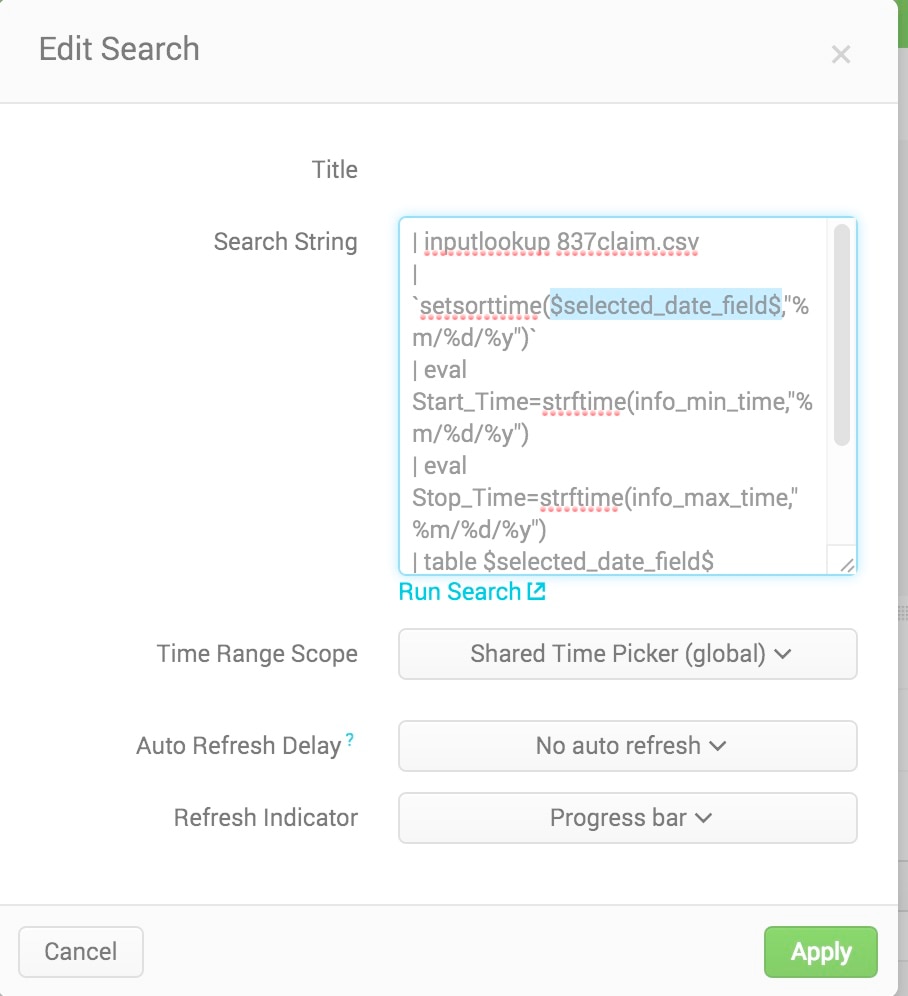Place cursor in the inputlookup 837claim.csv line

[560, 242]
